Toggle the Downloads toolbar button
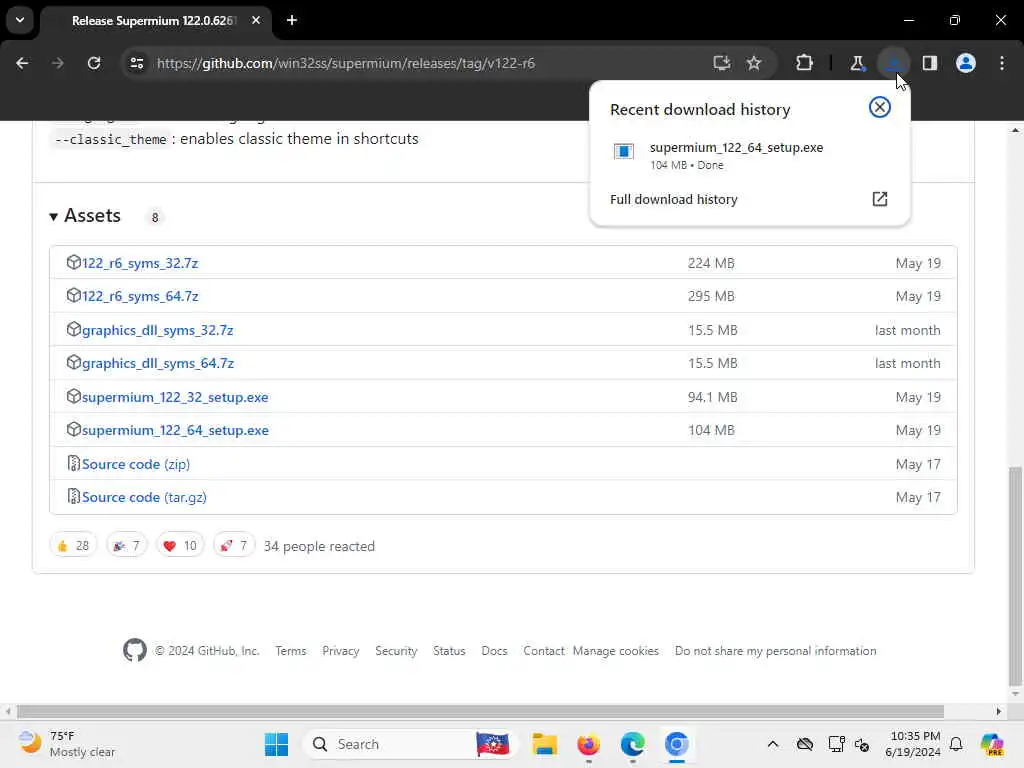1024x768 pixels. click(893, 63)
